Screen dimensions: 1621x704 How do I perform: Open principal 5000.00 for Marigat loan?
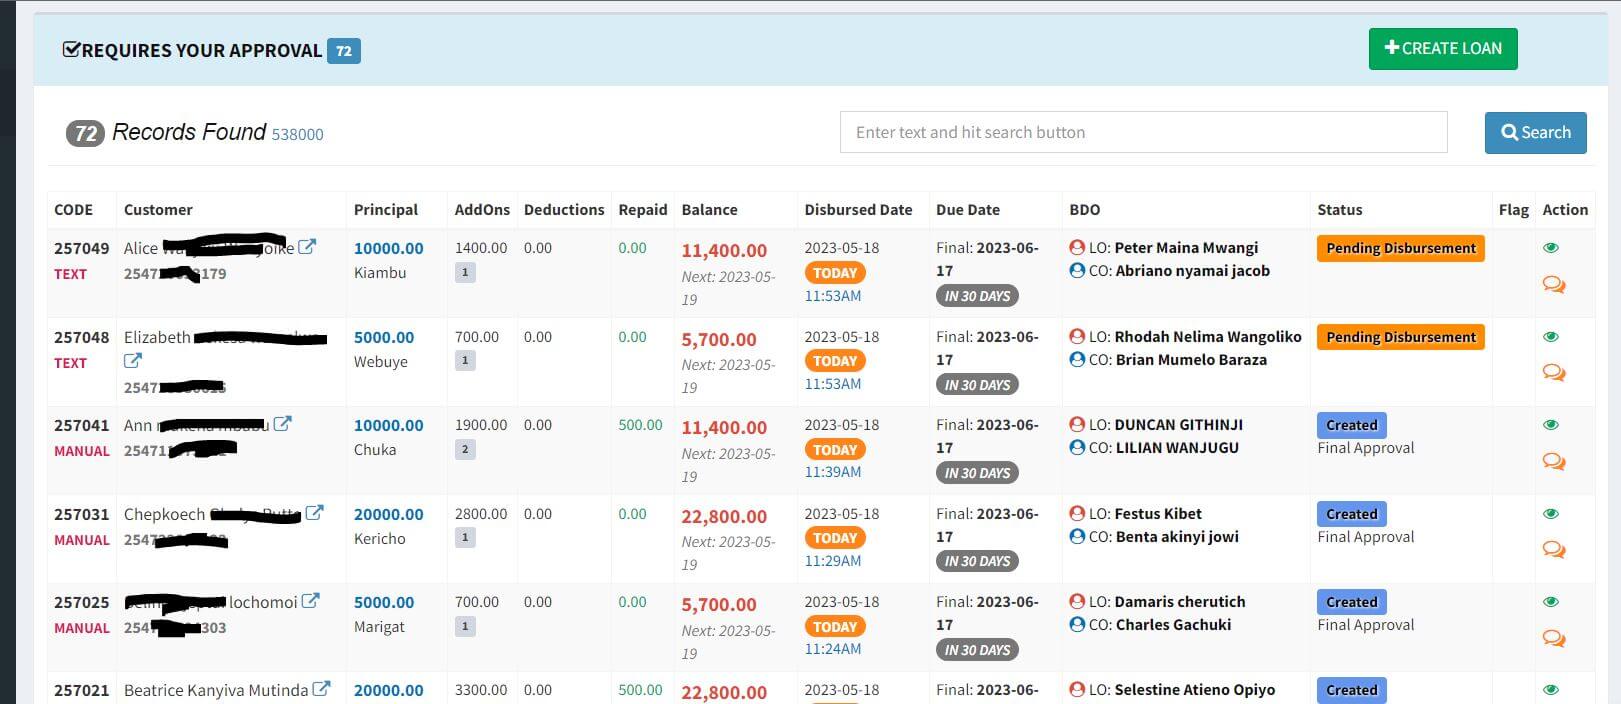(x=384, y=602)
